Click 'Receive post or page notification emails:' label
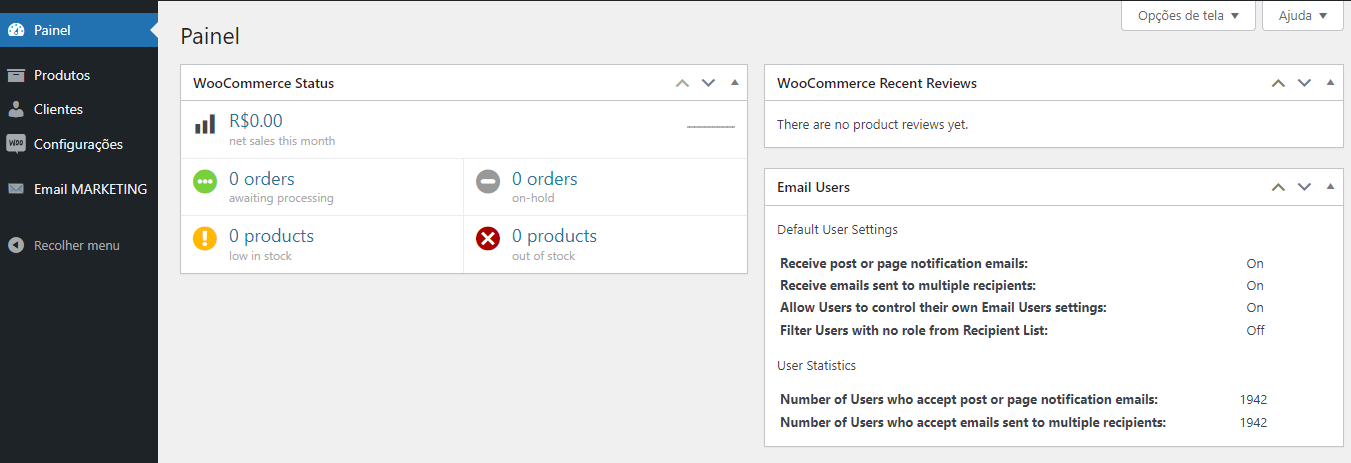This screenshot has height=463, width=1351. pyautogui.click(x=904, y=264)
